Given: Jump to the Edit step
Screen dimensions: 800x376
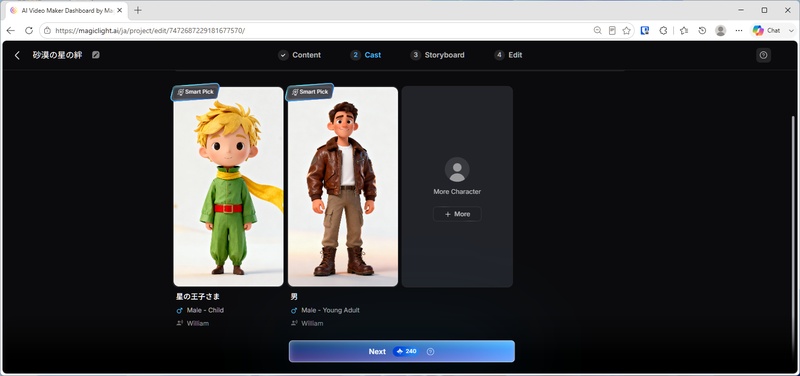Looking at the screenshot, I should [x=508, y=55].
